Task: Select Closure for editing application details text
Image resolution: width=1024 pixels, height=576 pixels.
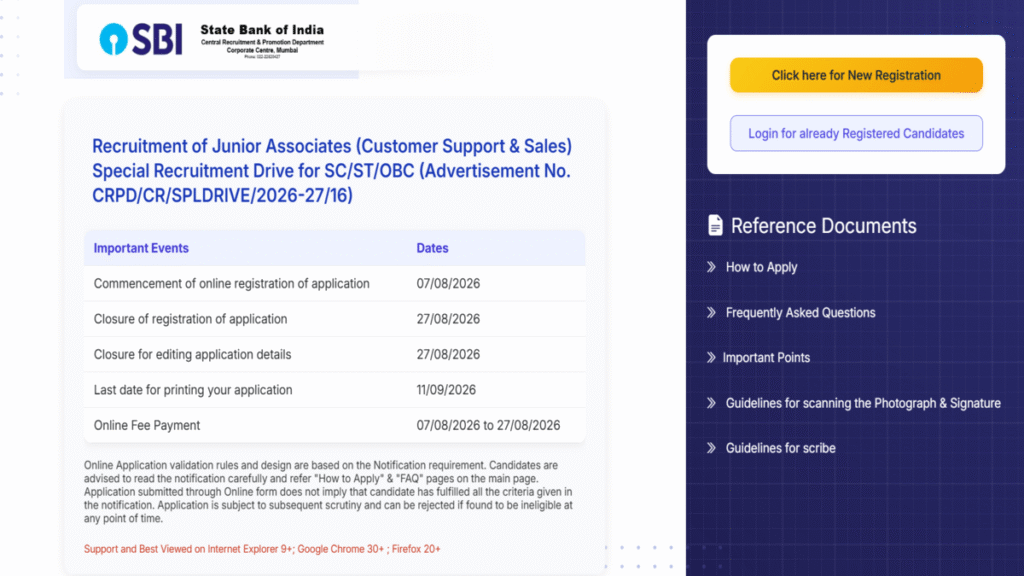Action: pos(192,354)
